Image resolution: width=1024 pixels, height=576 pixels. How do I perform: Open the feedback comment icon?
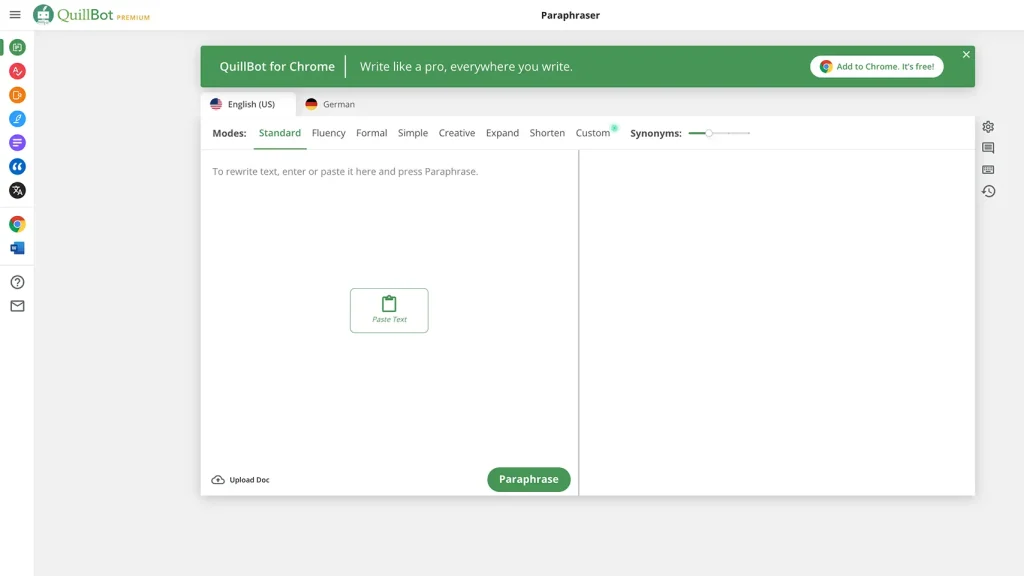[988, 148]
